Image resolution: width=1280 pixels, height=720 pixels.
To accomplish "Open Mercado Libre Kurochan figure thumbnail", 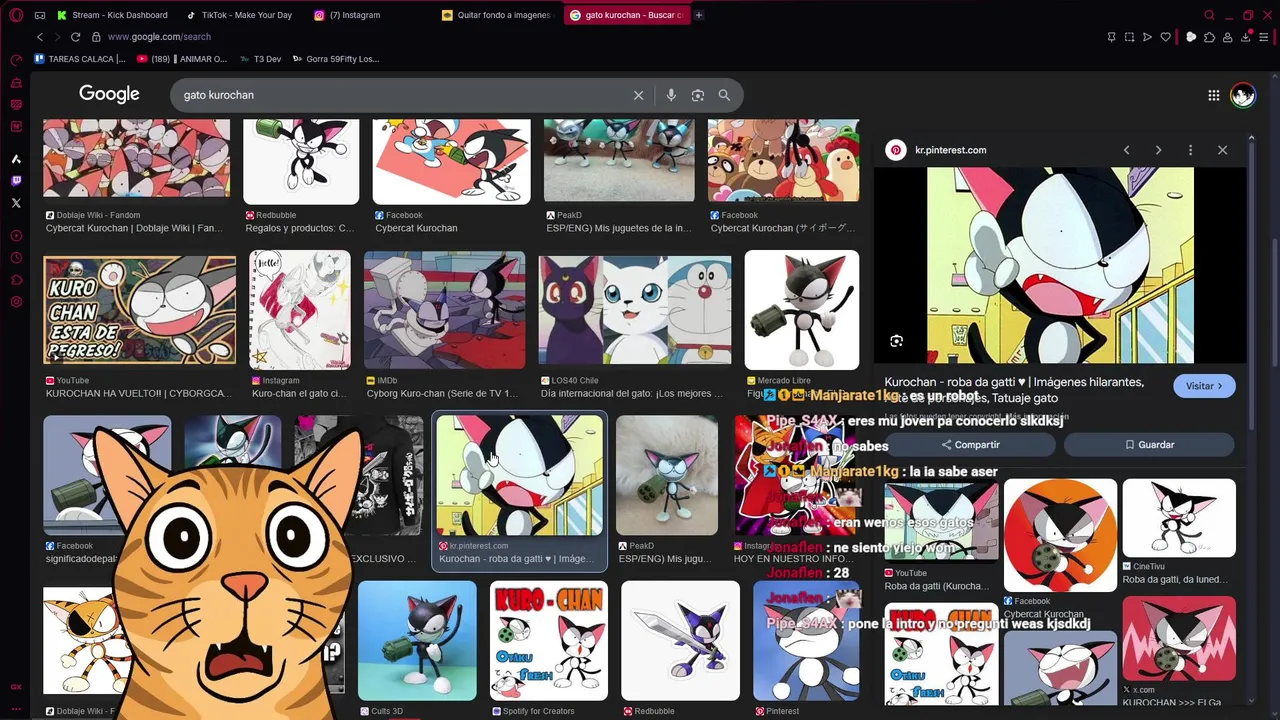I will [x=801, y=310].
